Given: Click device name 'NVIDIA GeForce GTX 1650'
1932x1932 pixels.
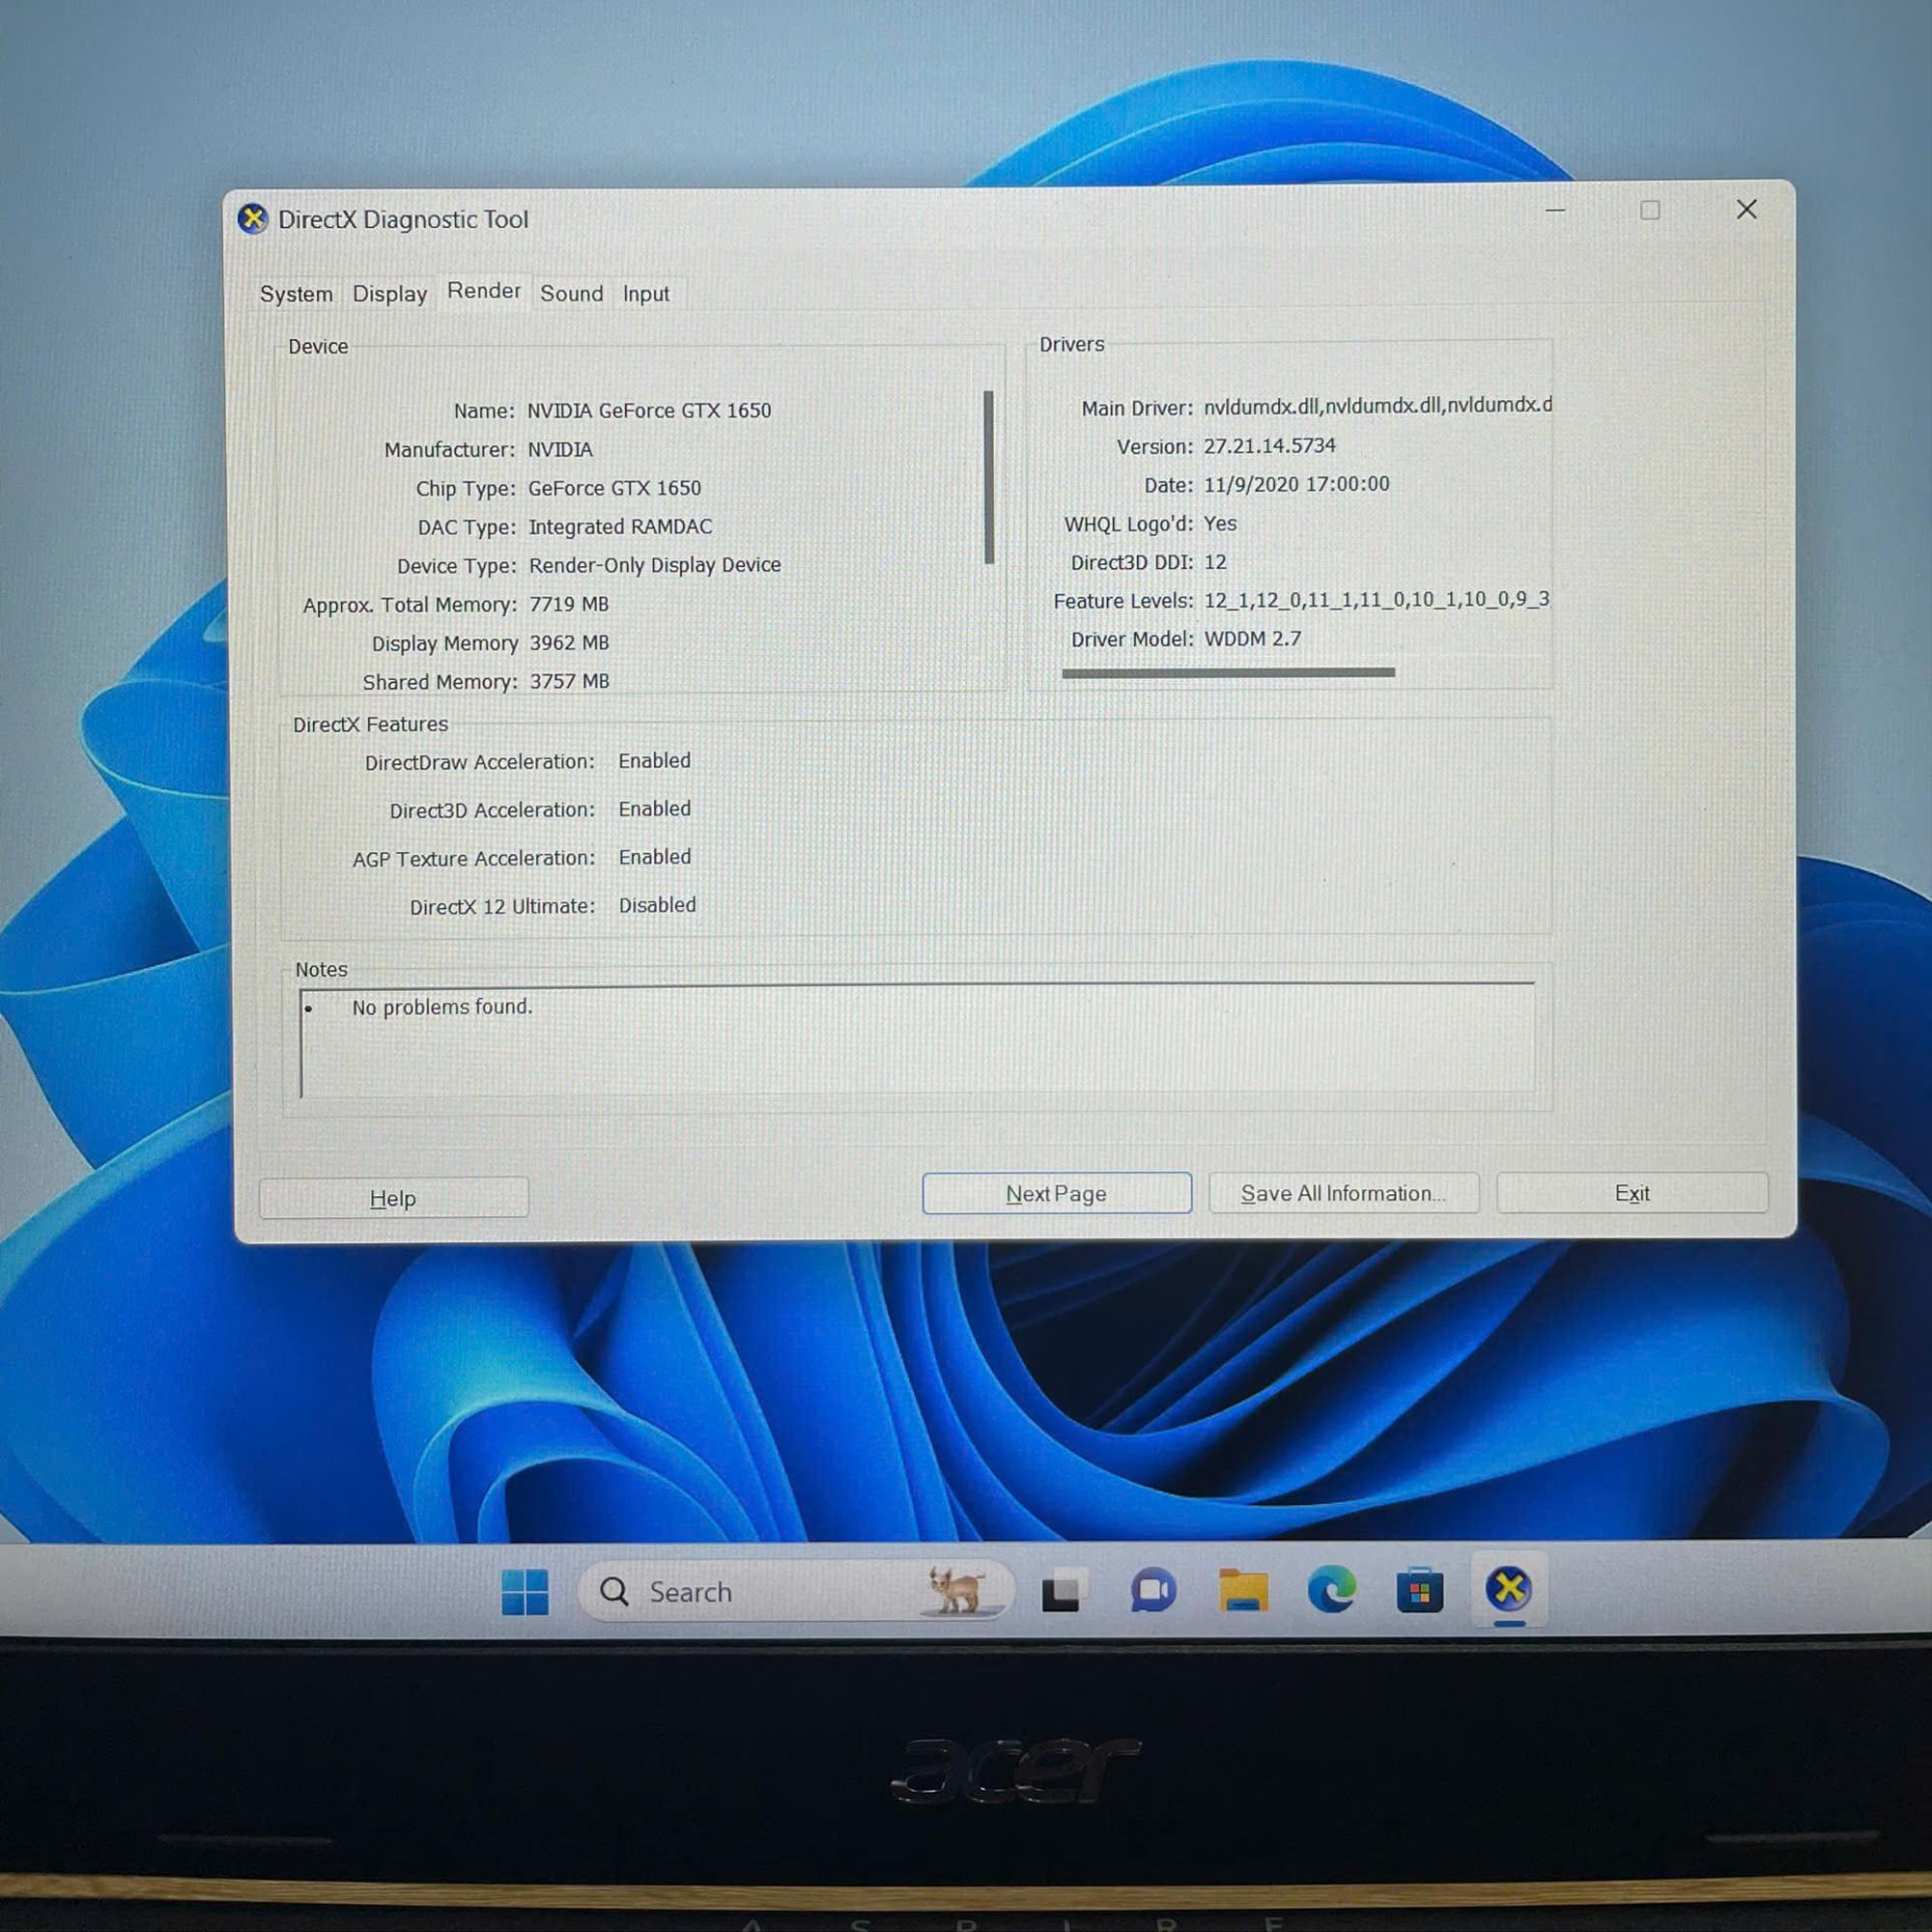Looking at the screenshot, I should [x=649, y=411].
